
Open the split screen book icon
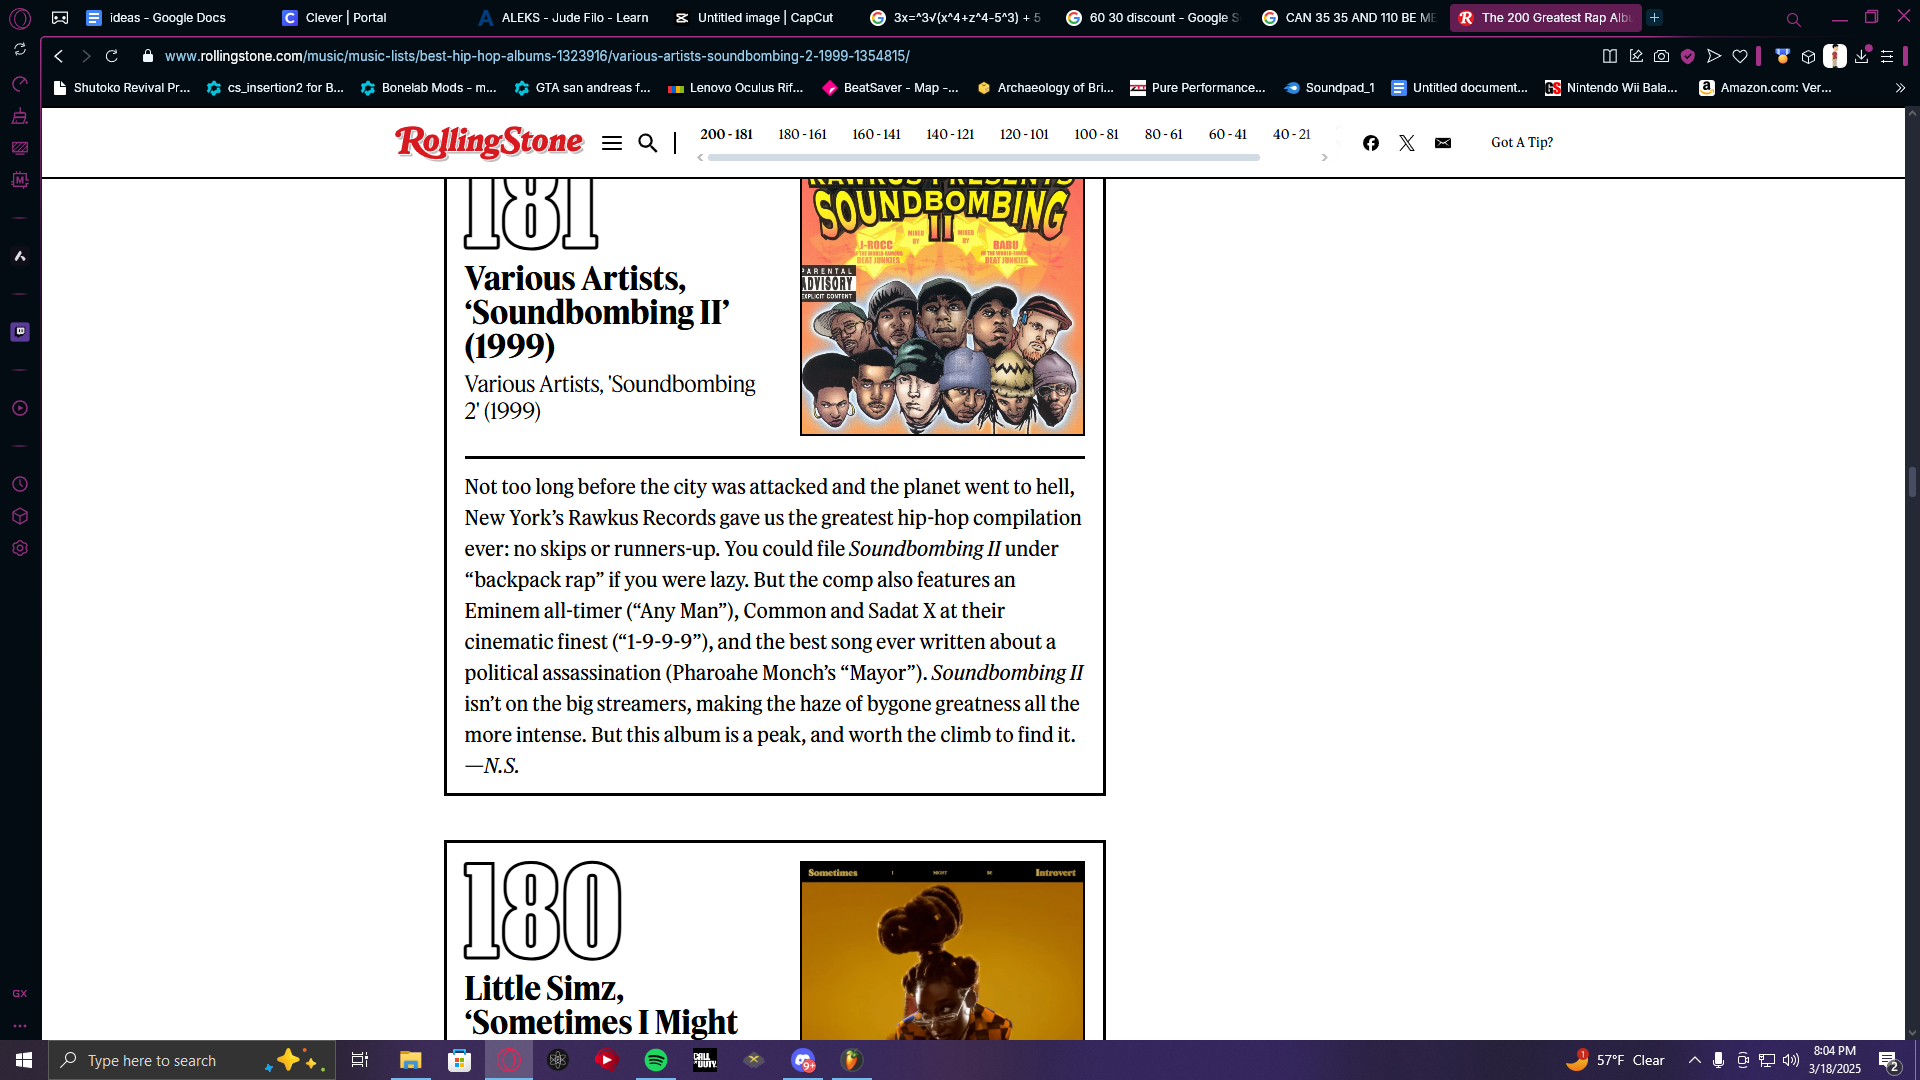pyautogui.click(x=1610, y=56)
